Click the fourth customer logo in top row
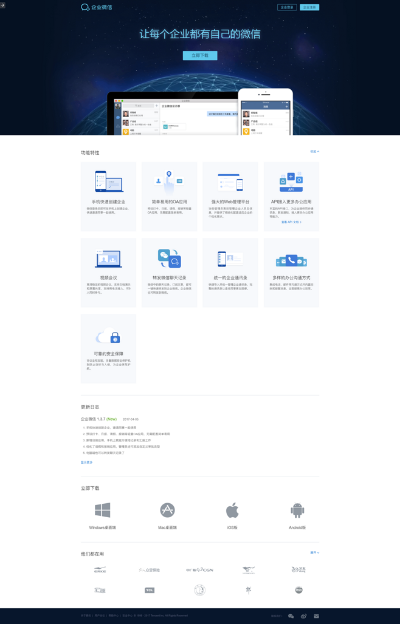The width and height of the screenshot is (400, 624). coord(249,570)
